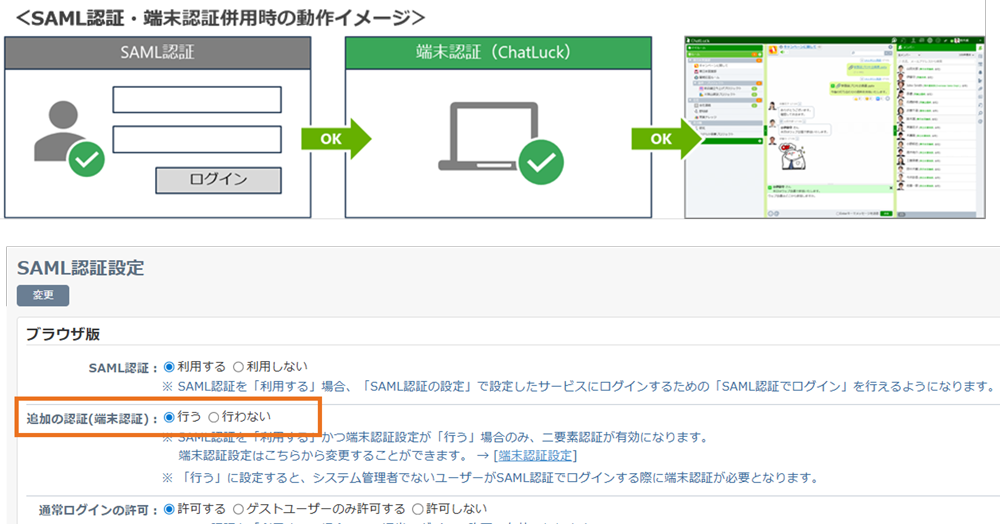Viewport: 1000px width, 524px height.
Task: Click the SAML認証 field label
Action: pos(122,368)
